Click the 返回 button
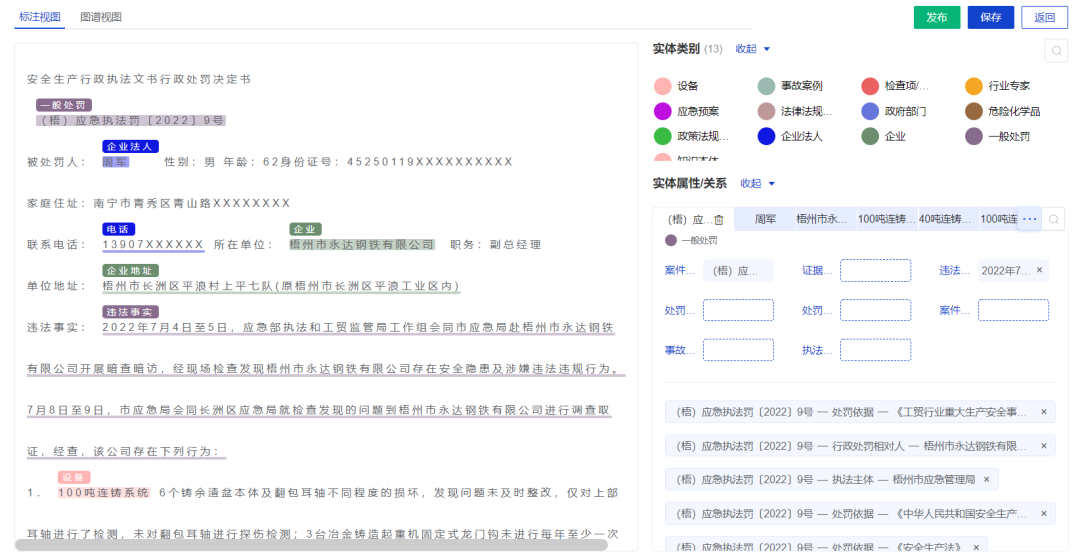The image size is (1080, 560). [x=1044, y=17]
